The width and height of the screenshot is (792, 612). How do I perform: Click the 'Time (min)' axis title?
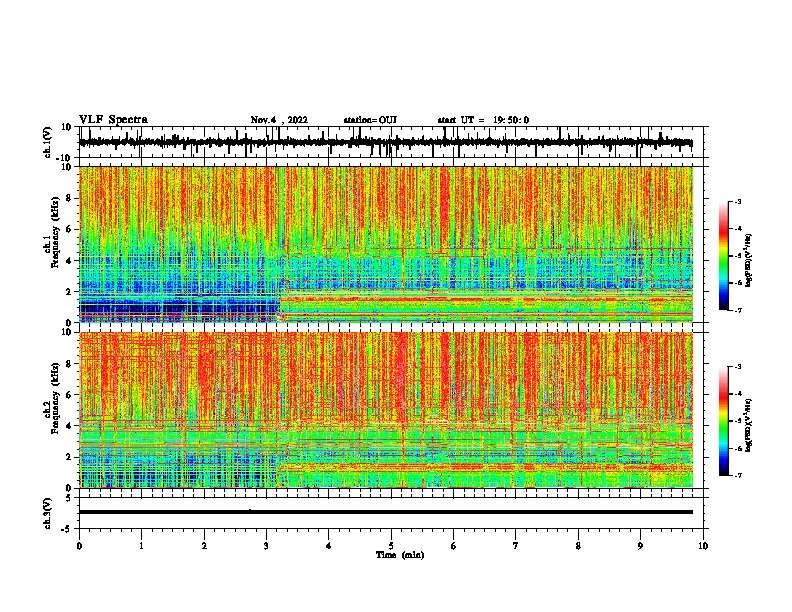coord(400,555)
